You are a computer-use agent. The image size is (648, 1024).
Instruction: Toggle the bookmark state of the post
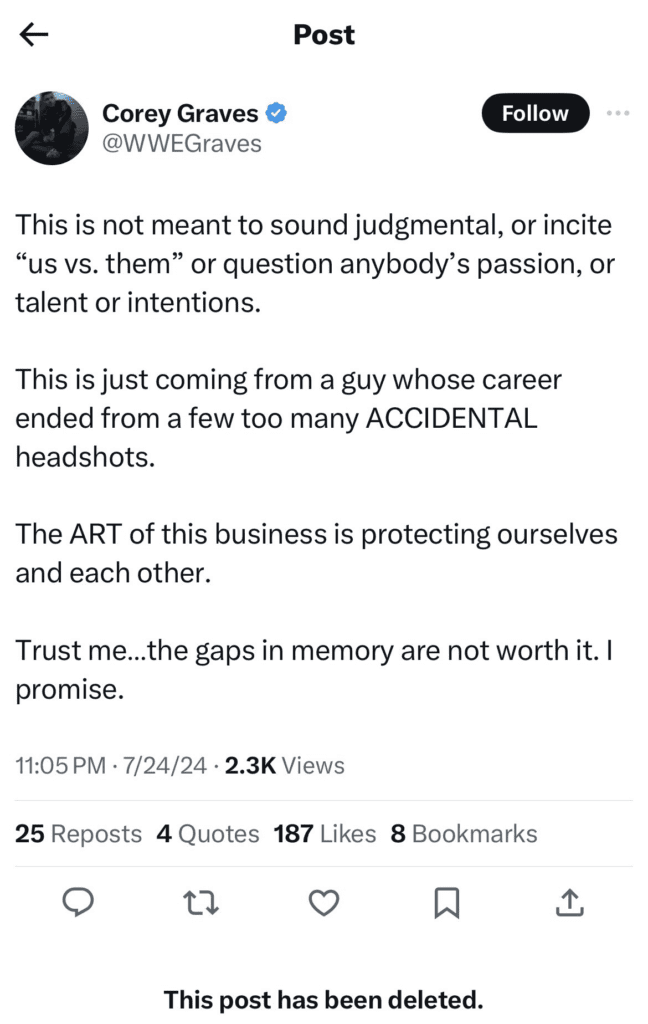pos(446,903)
